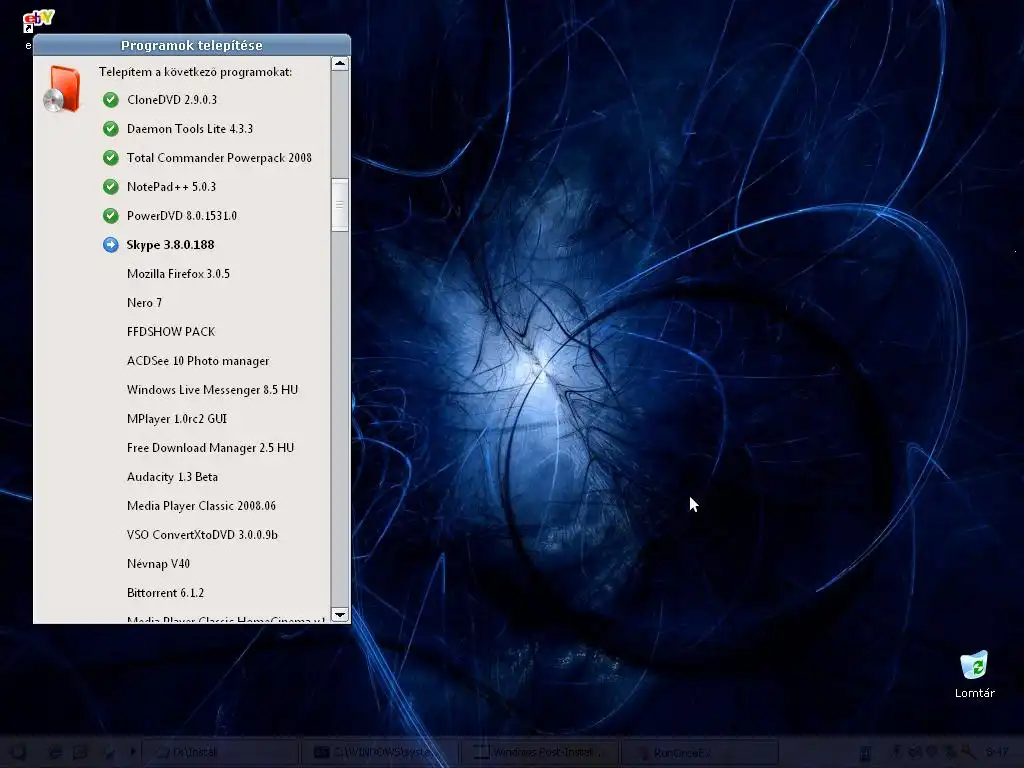The width and height of the screenshot is (1024, 768).
Task: Select Total Commander Powerpack 2008 entry
Action: click(219, 157)
